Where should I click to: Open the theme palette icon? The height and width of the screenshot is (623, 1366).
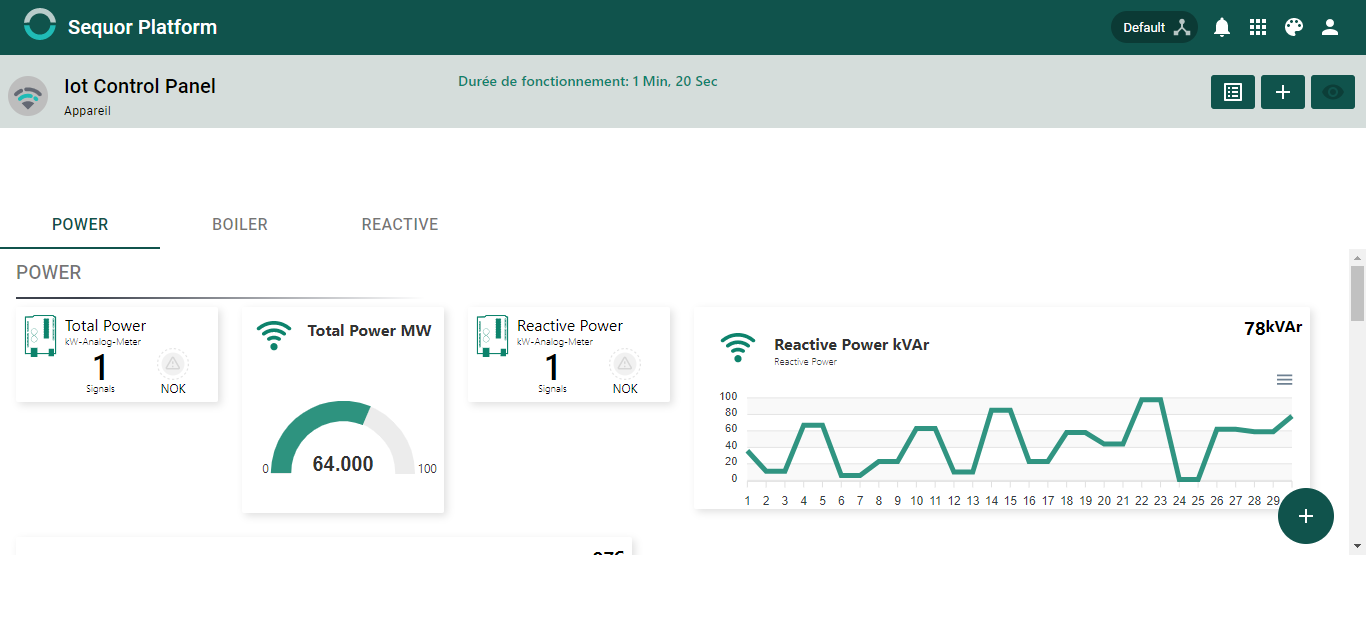click(x=1294, y=27)
